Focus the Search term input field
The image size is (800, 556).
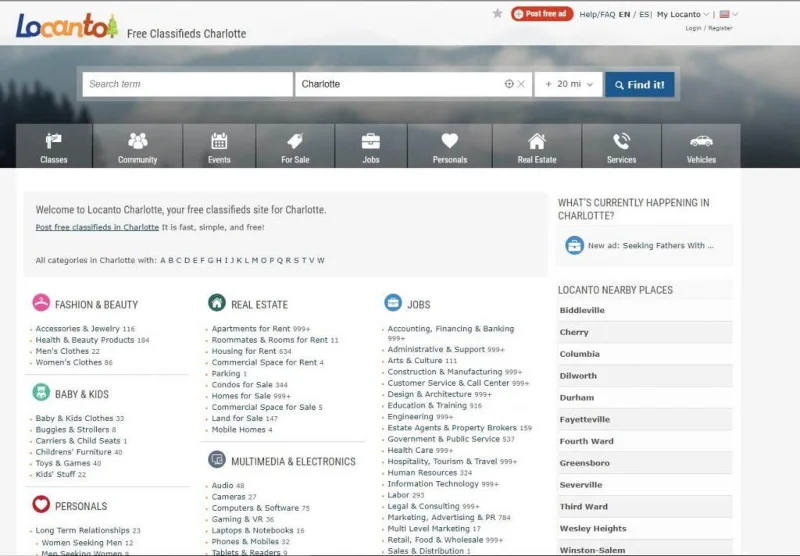[188, 84]
